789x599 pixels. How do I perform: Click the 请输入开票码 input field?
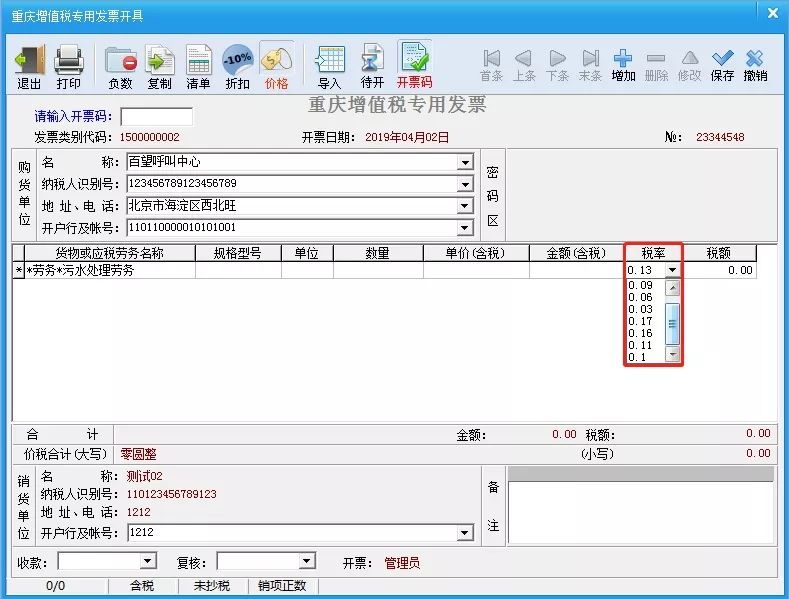coord(156,117)
